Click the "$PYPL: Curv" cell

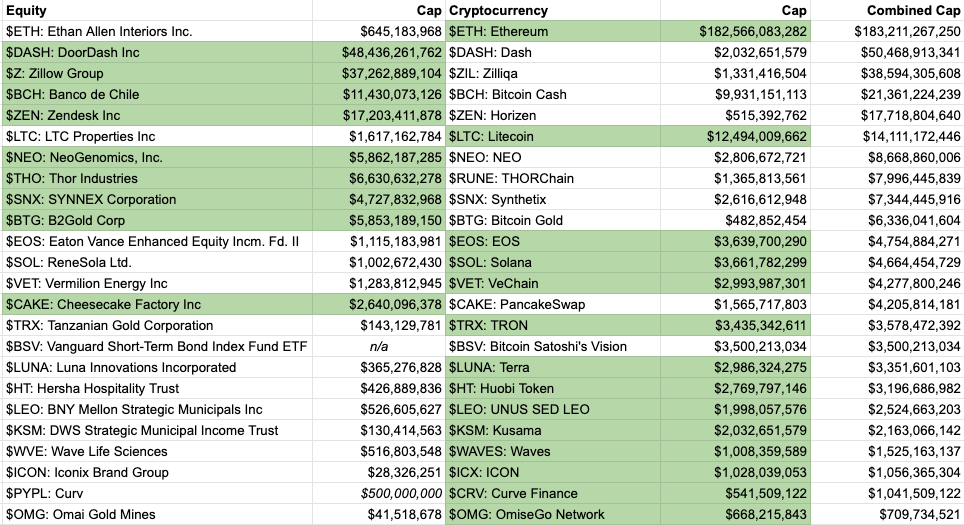point(157,493)
